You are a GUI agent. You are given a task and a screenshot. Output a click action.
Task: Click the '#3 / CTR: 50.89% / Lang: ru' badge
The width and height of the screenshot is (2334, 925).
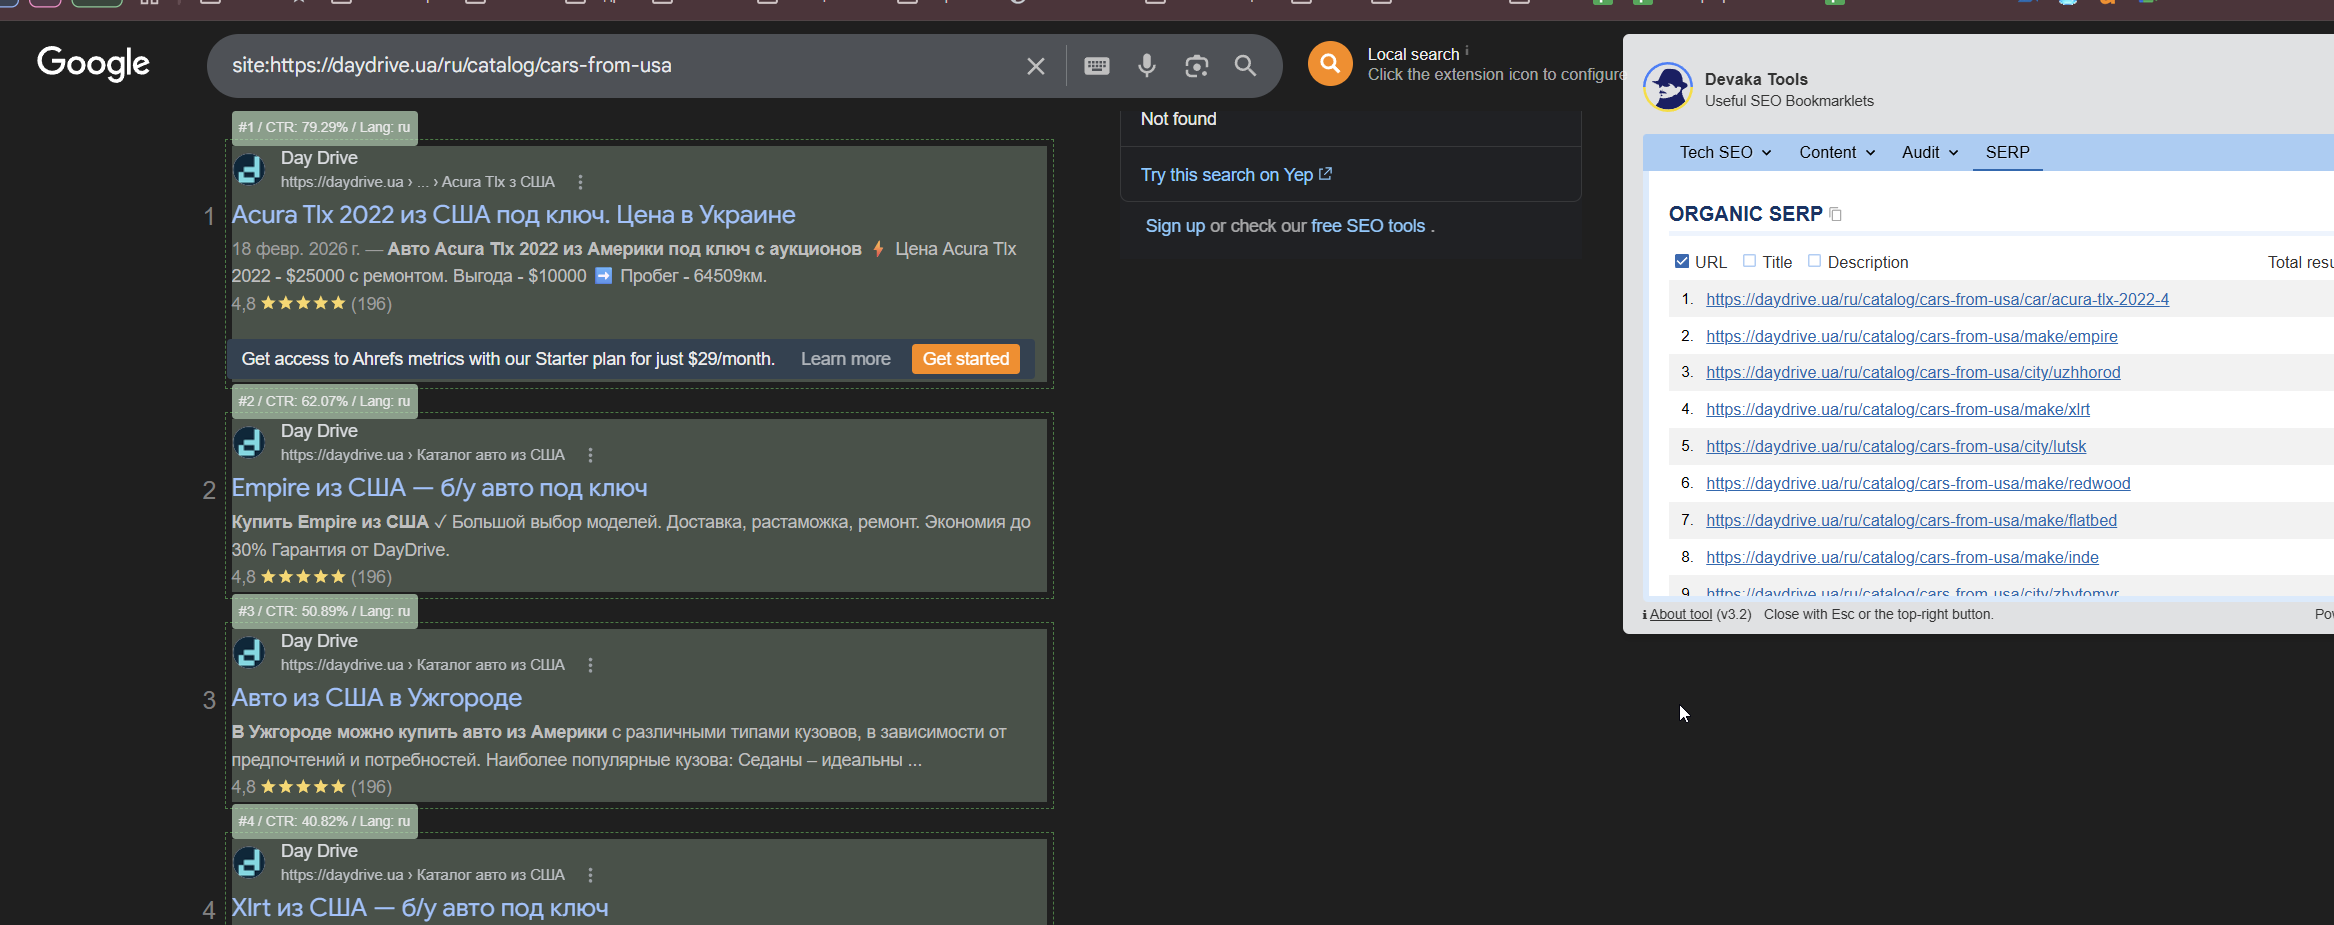pyautogui.click(x=325, y=612)
